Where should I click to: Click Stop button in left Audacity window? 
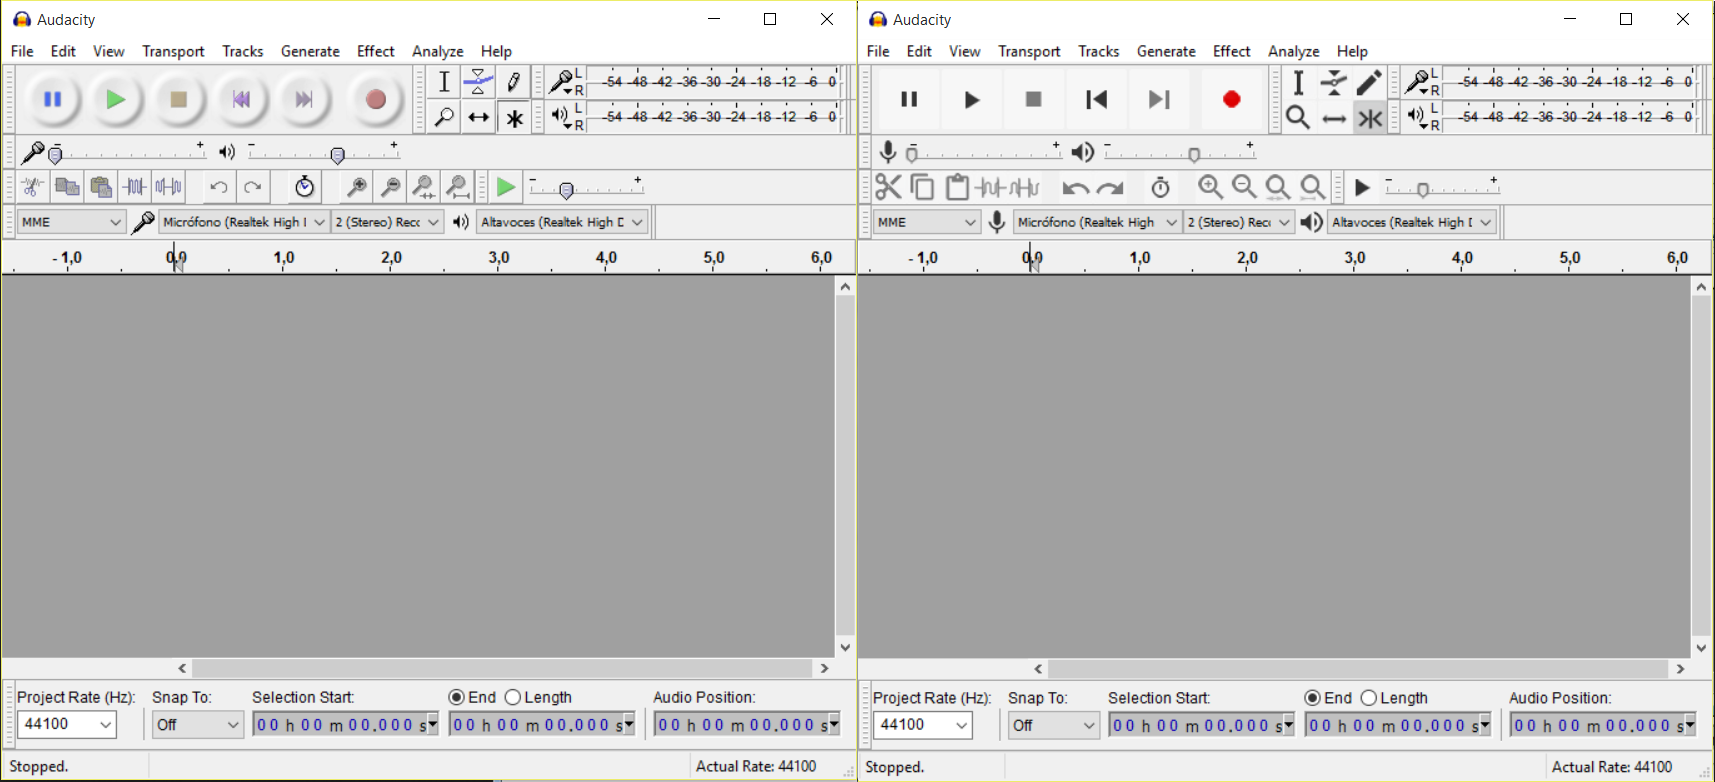click(x=179, y=99)
